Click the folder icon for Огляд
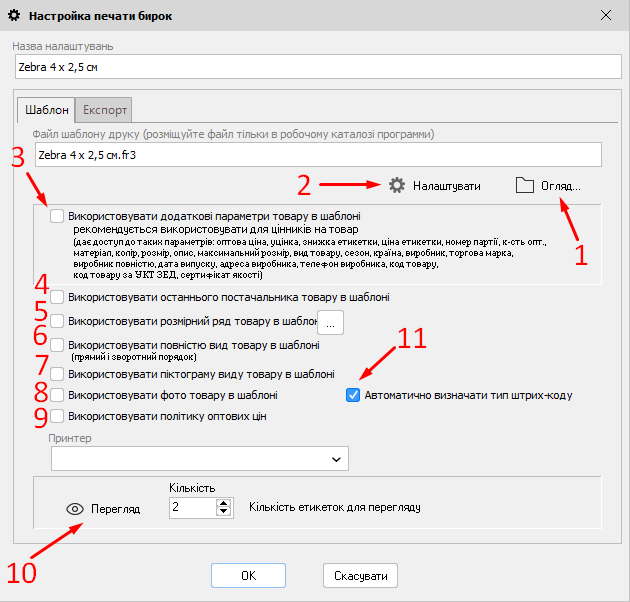 click(525, 185)
